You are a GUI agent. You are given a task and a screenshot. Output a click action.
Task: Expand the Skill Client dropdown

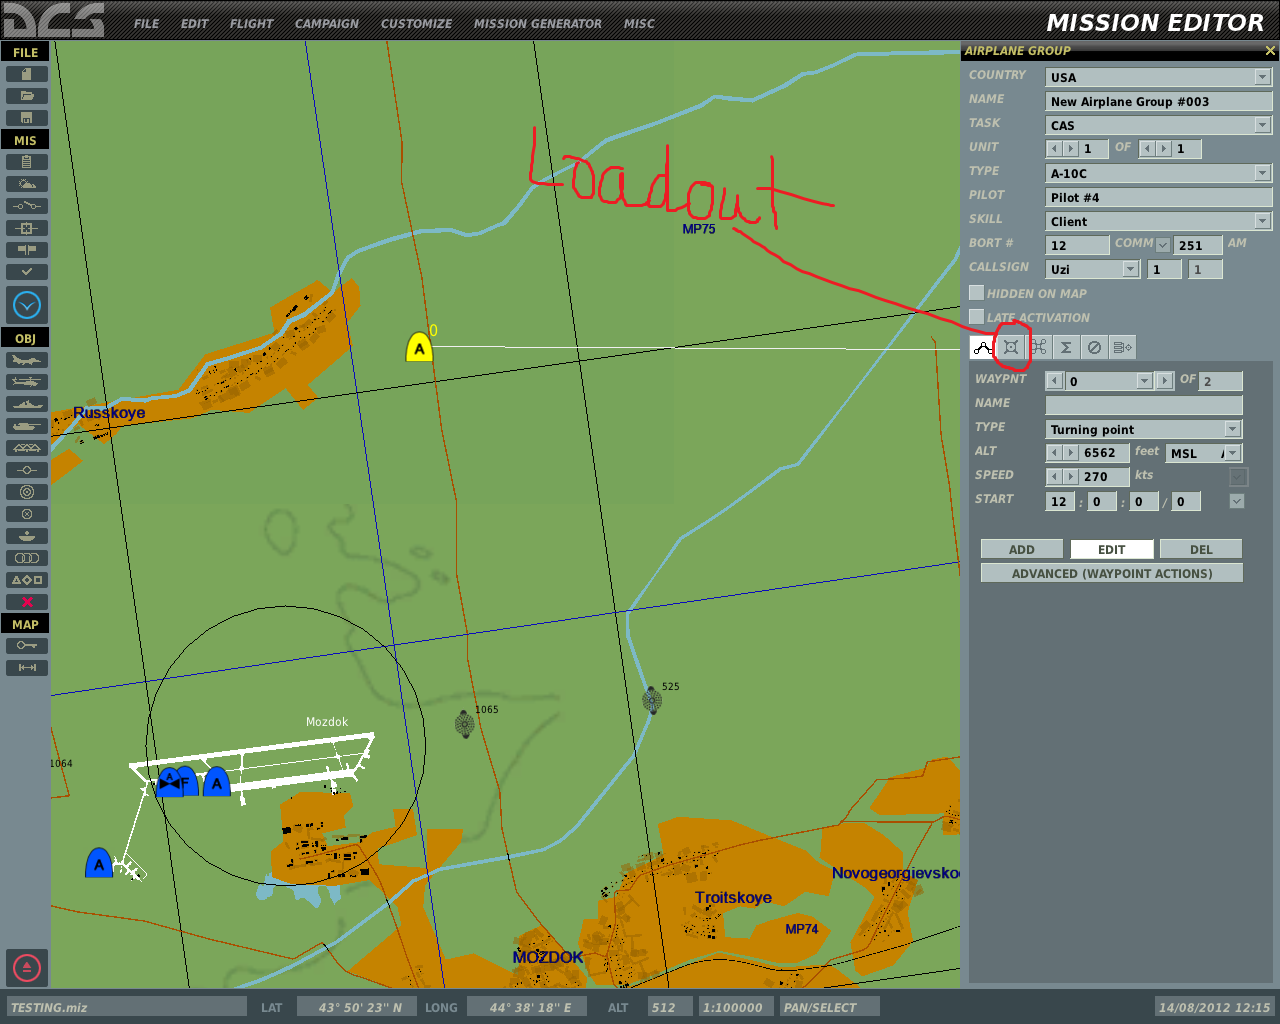(x=1262, y=221)
